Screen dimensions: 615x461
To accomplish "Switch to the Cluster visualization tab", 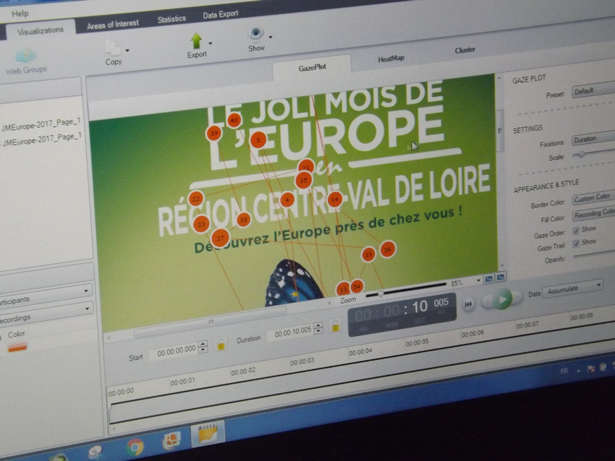I will pyautogui.click(x=465, y=50).
